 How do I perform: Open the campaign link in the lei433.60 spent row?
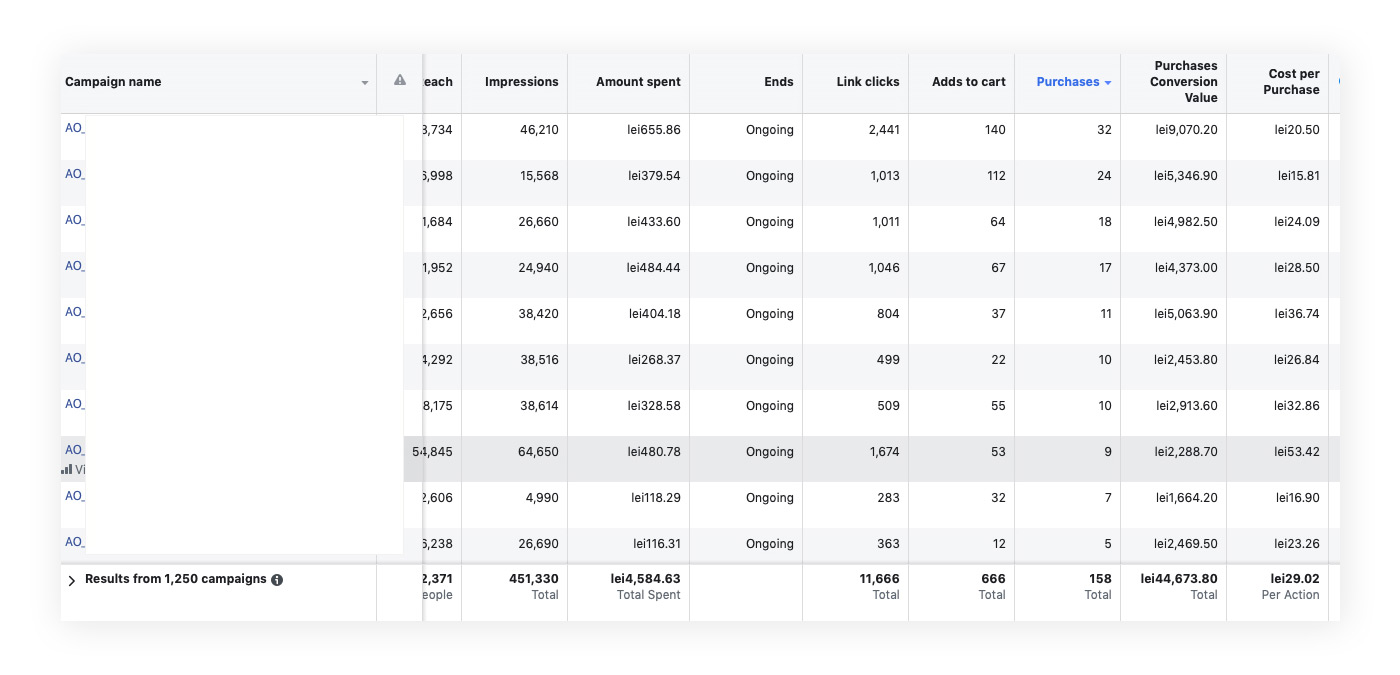click(x=74, y=220)
